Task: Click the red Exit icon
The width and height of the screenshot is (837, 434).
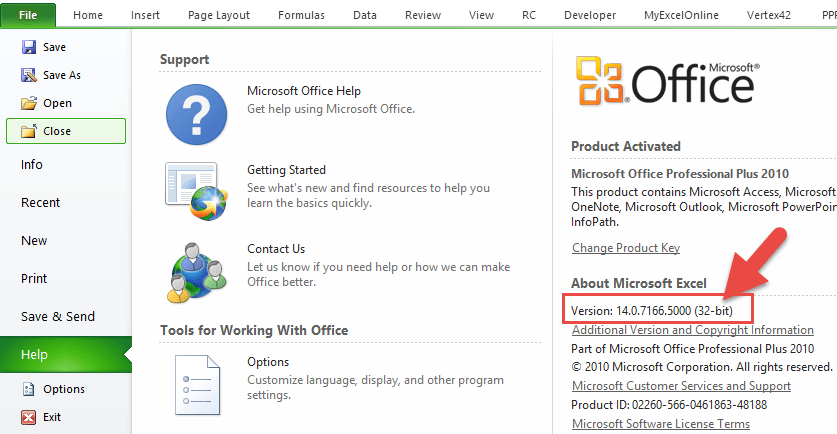Action: tap(29, 417)
